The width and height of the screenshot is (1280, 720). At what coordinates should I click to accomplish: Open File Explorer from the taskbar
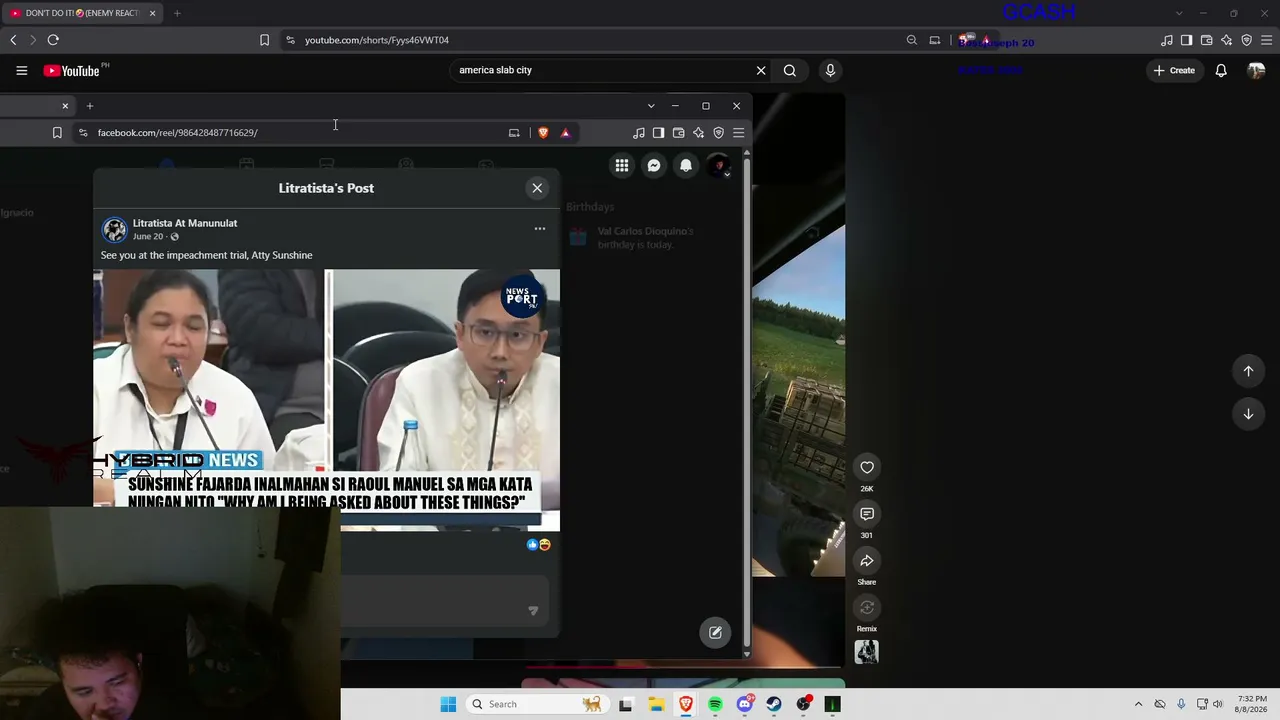pyautogui.click(x=656, y=704)
